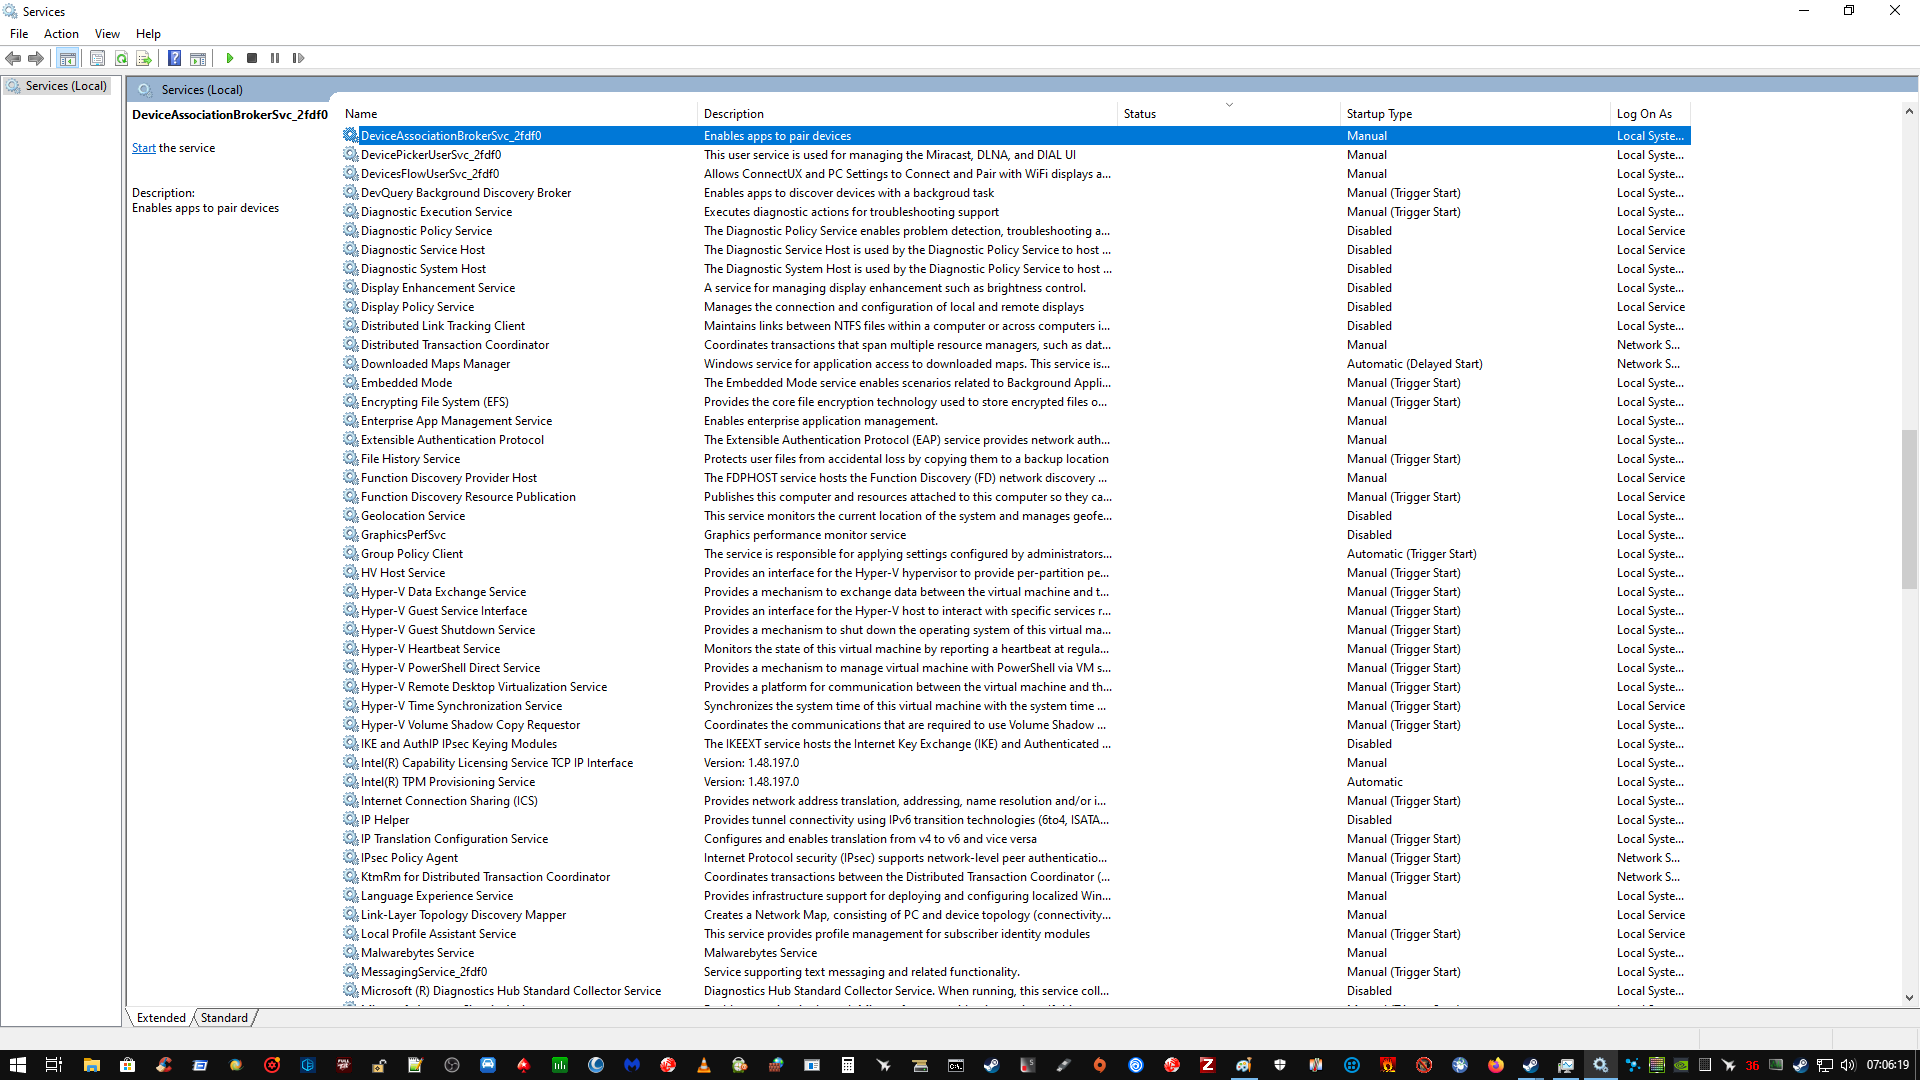Click the vertical scrollbar down arrow
1920x1080 pixels.
(x=1909, y=997)
